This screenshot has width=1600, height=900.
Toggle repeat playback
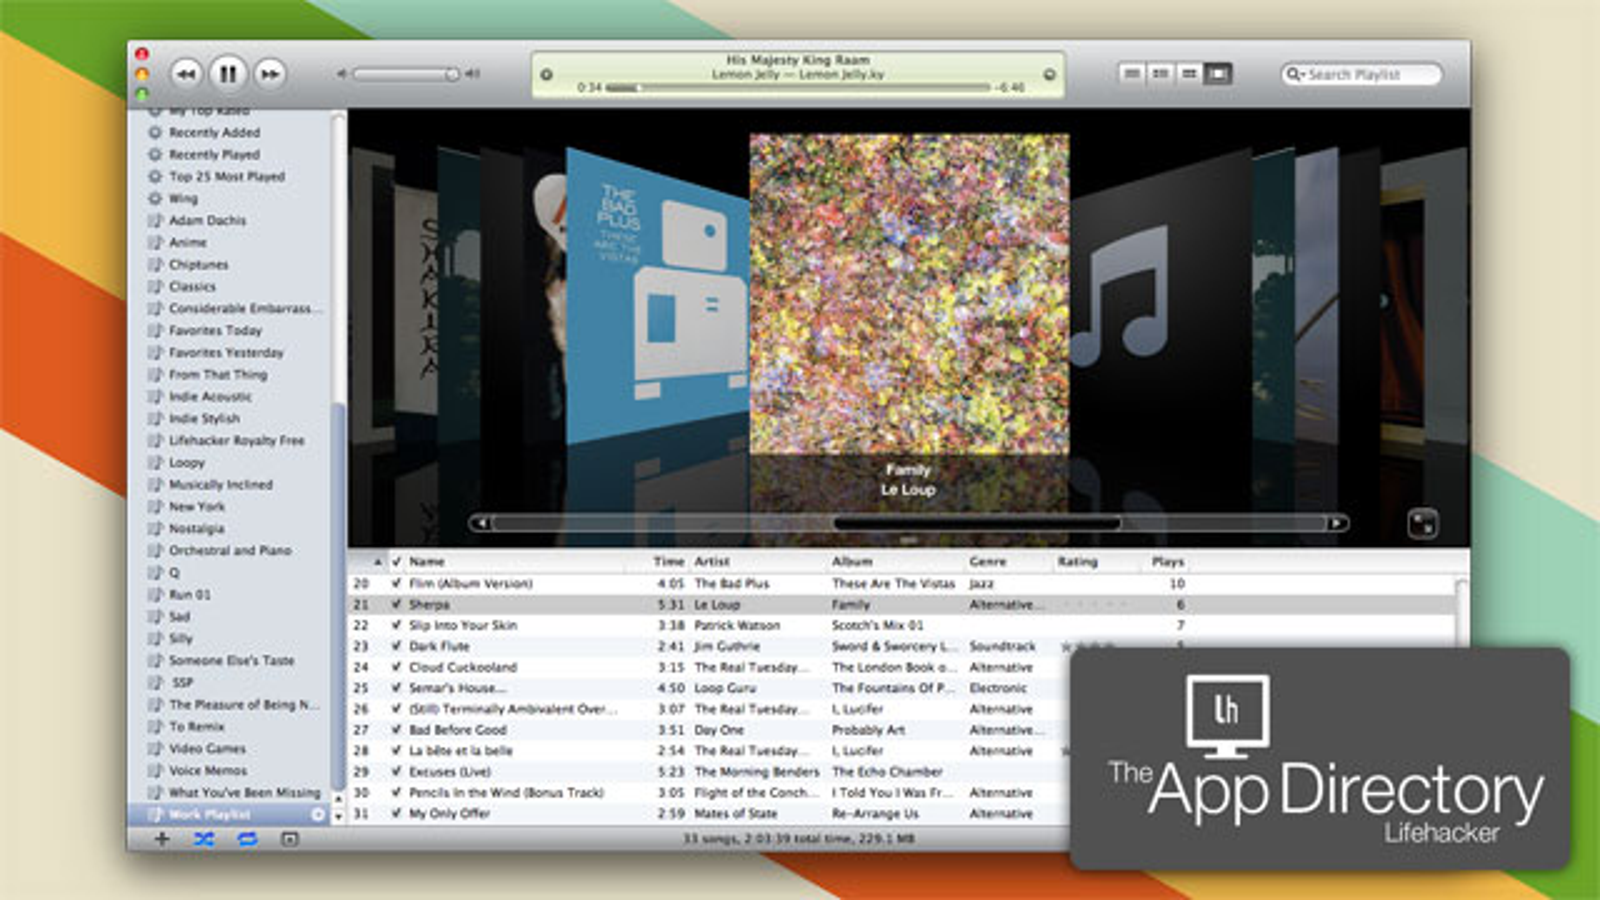(x=247, y=839)
